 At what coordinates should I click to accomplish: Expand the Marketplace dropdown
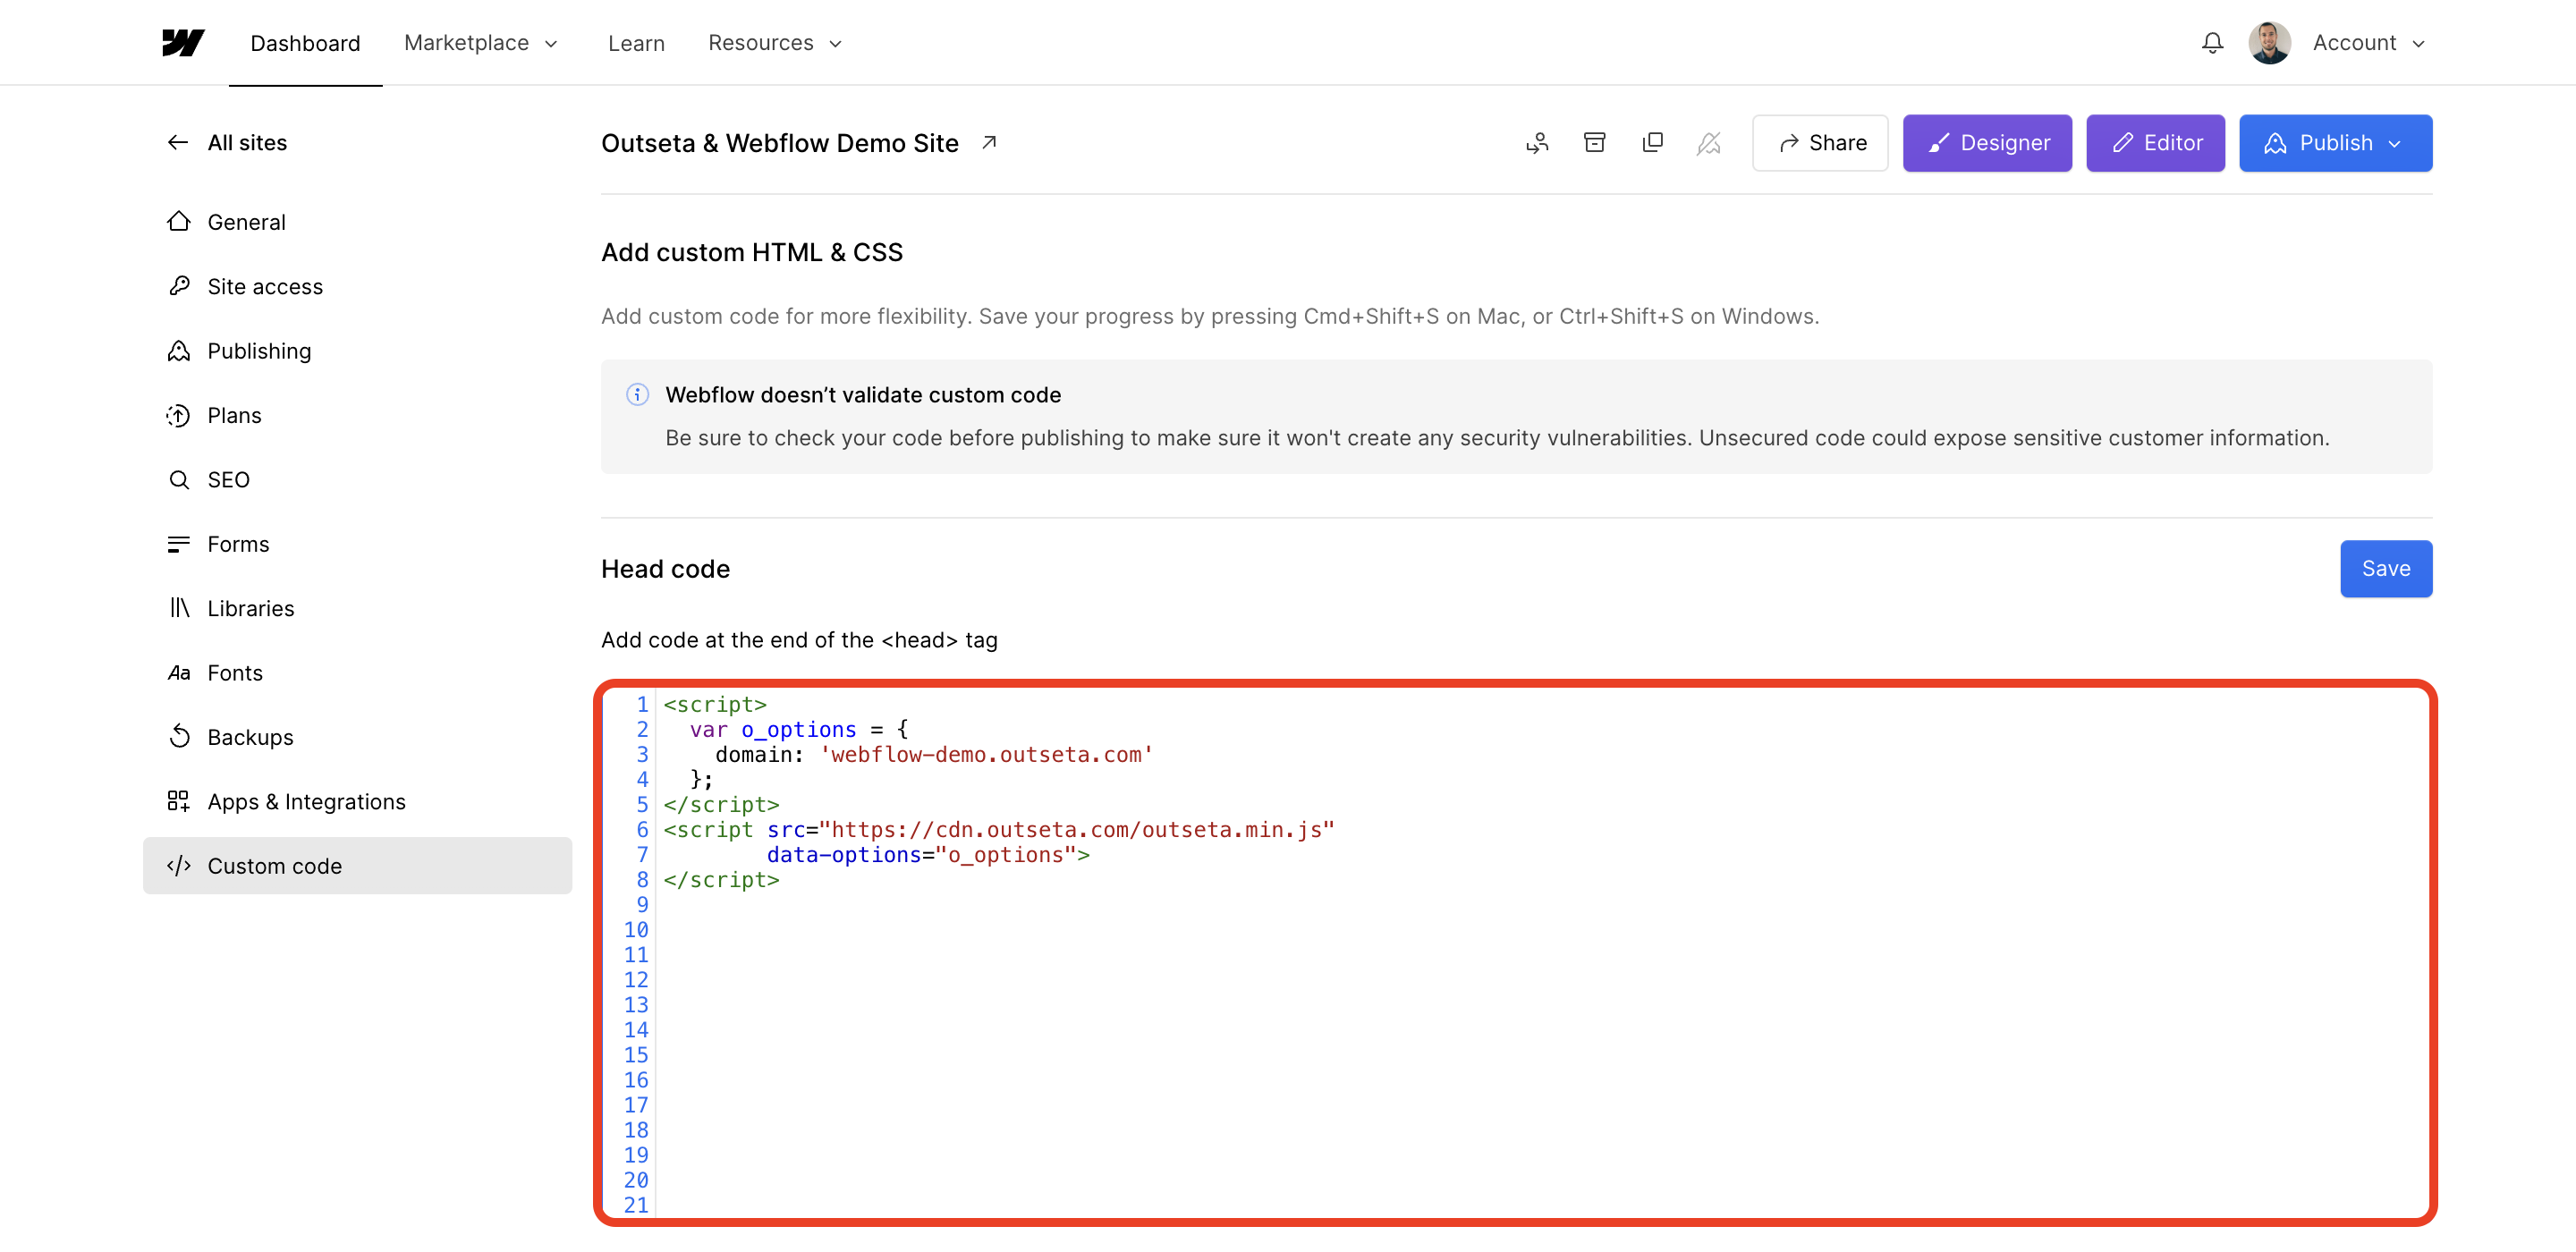(481, 43)
